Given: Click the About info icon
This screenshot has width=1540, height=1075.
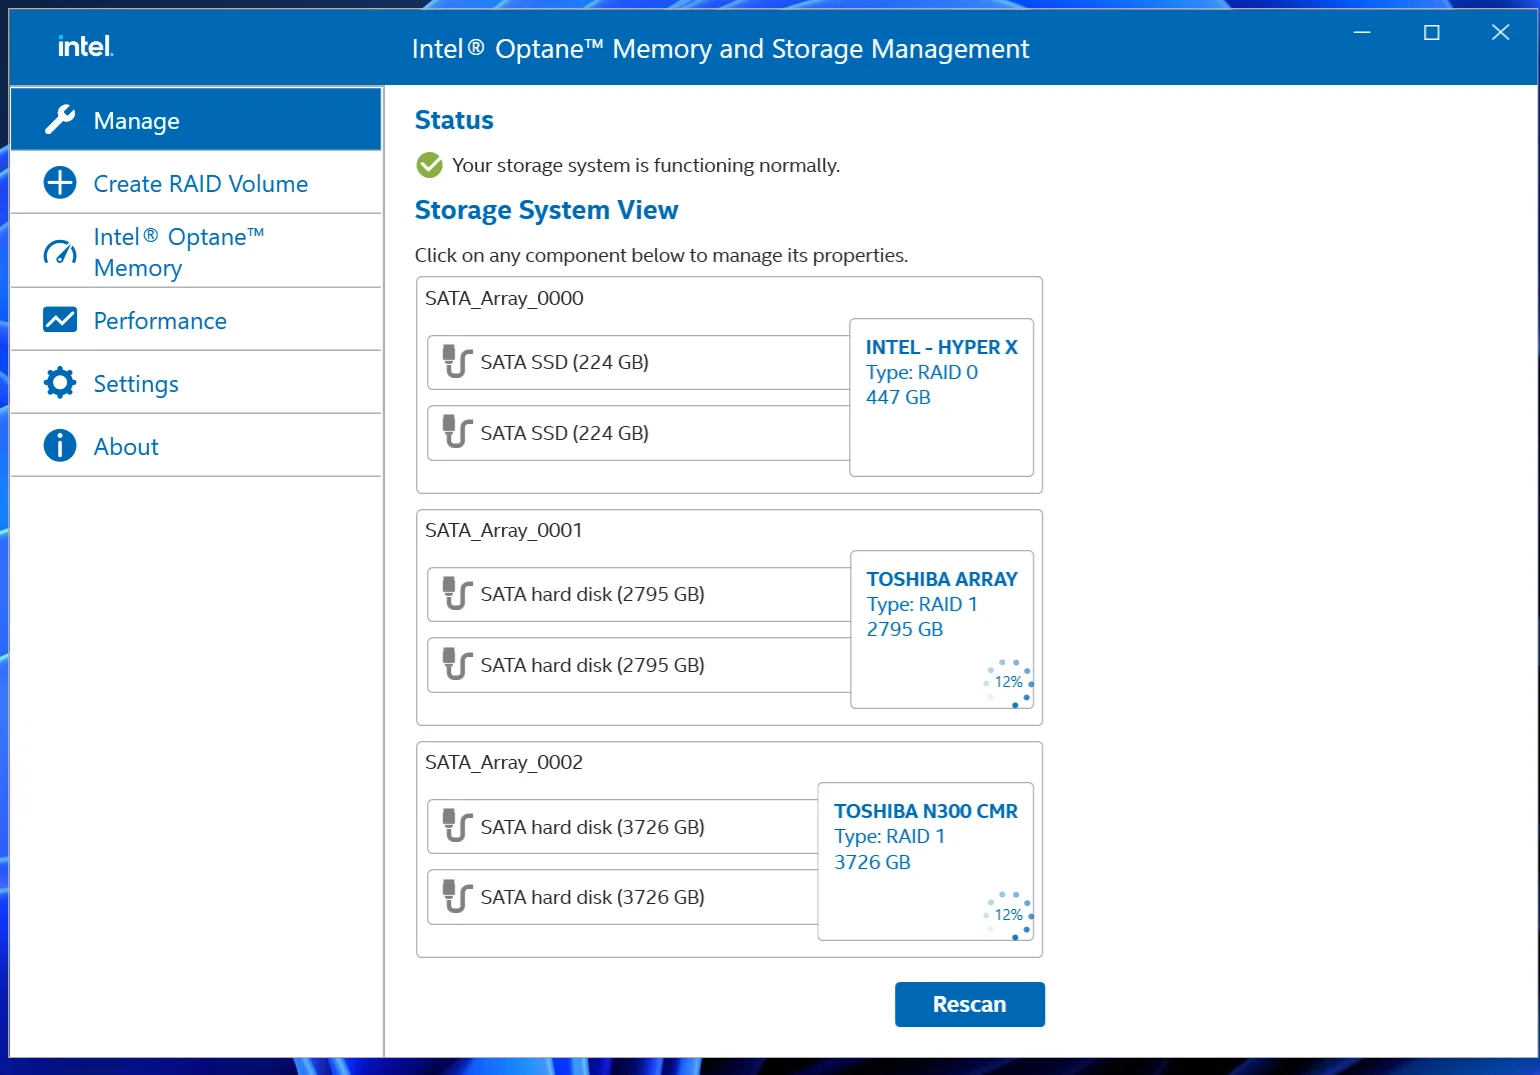Looking at the screenshot, I should pos(60,446).
